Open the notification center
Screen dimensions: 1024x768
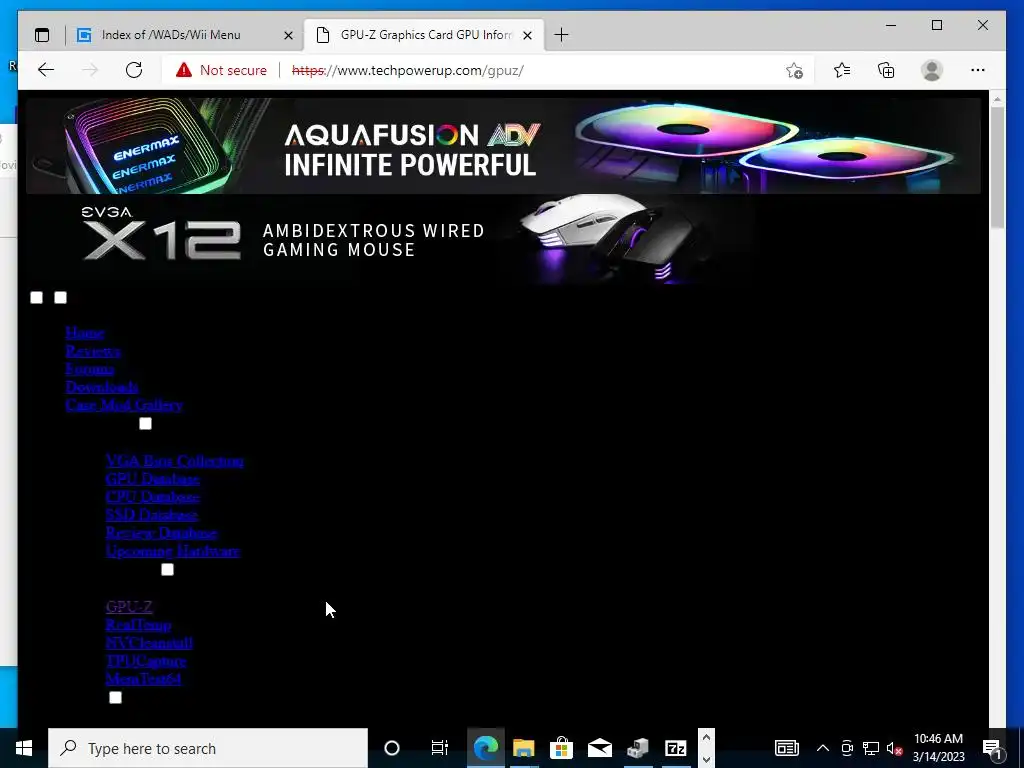993,748
